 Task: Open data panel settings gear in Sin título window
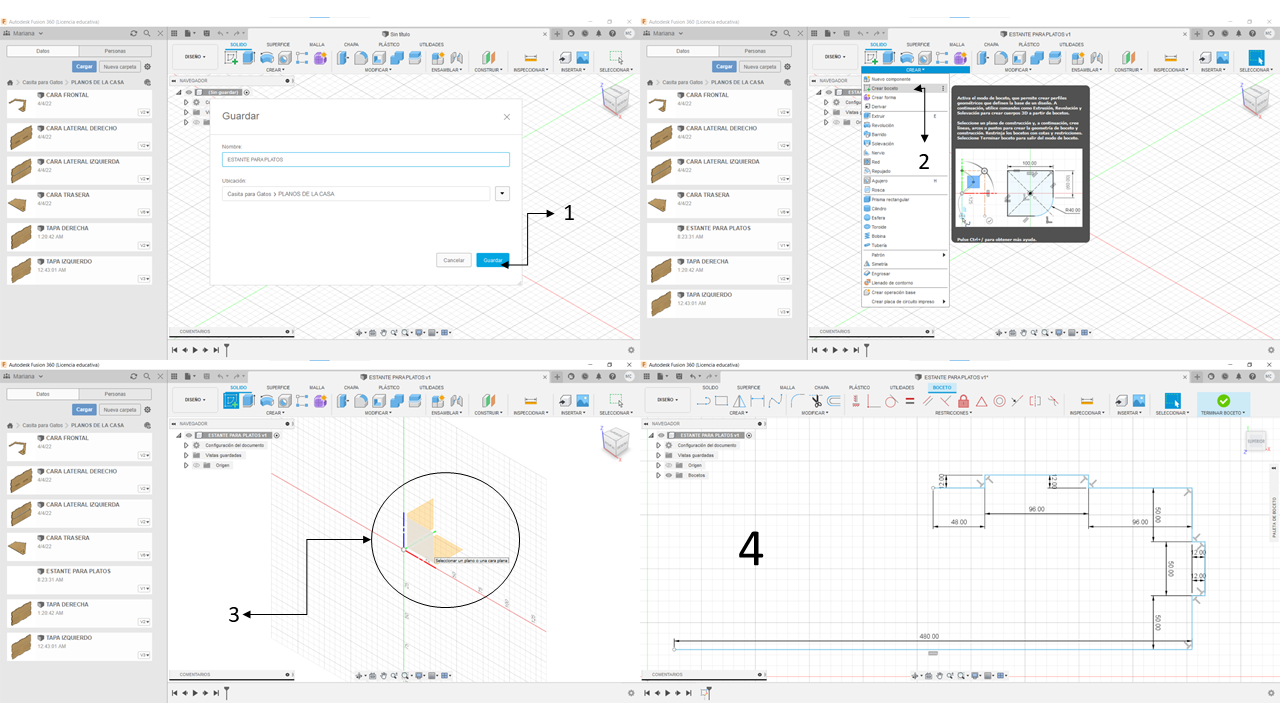(x=147, y=67)
